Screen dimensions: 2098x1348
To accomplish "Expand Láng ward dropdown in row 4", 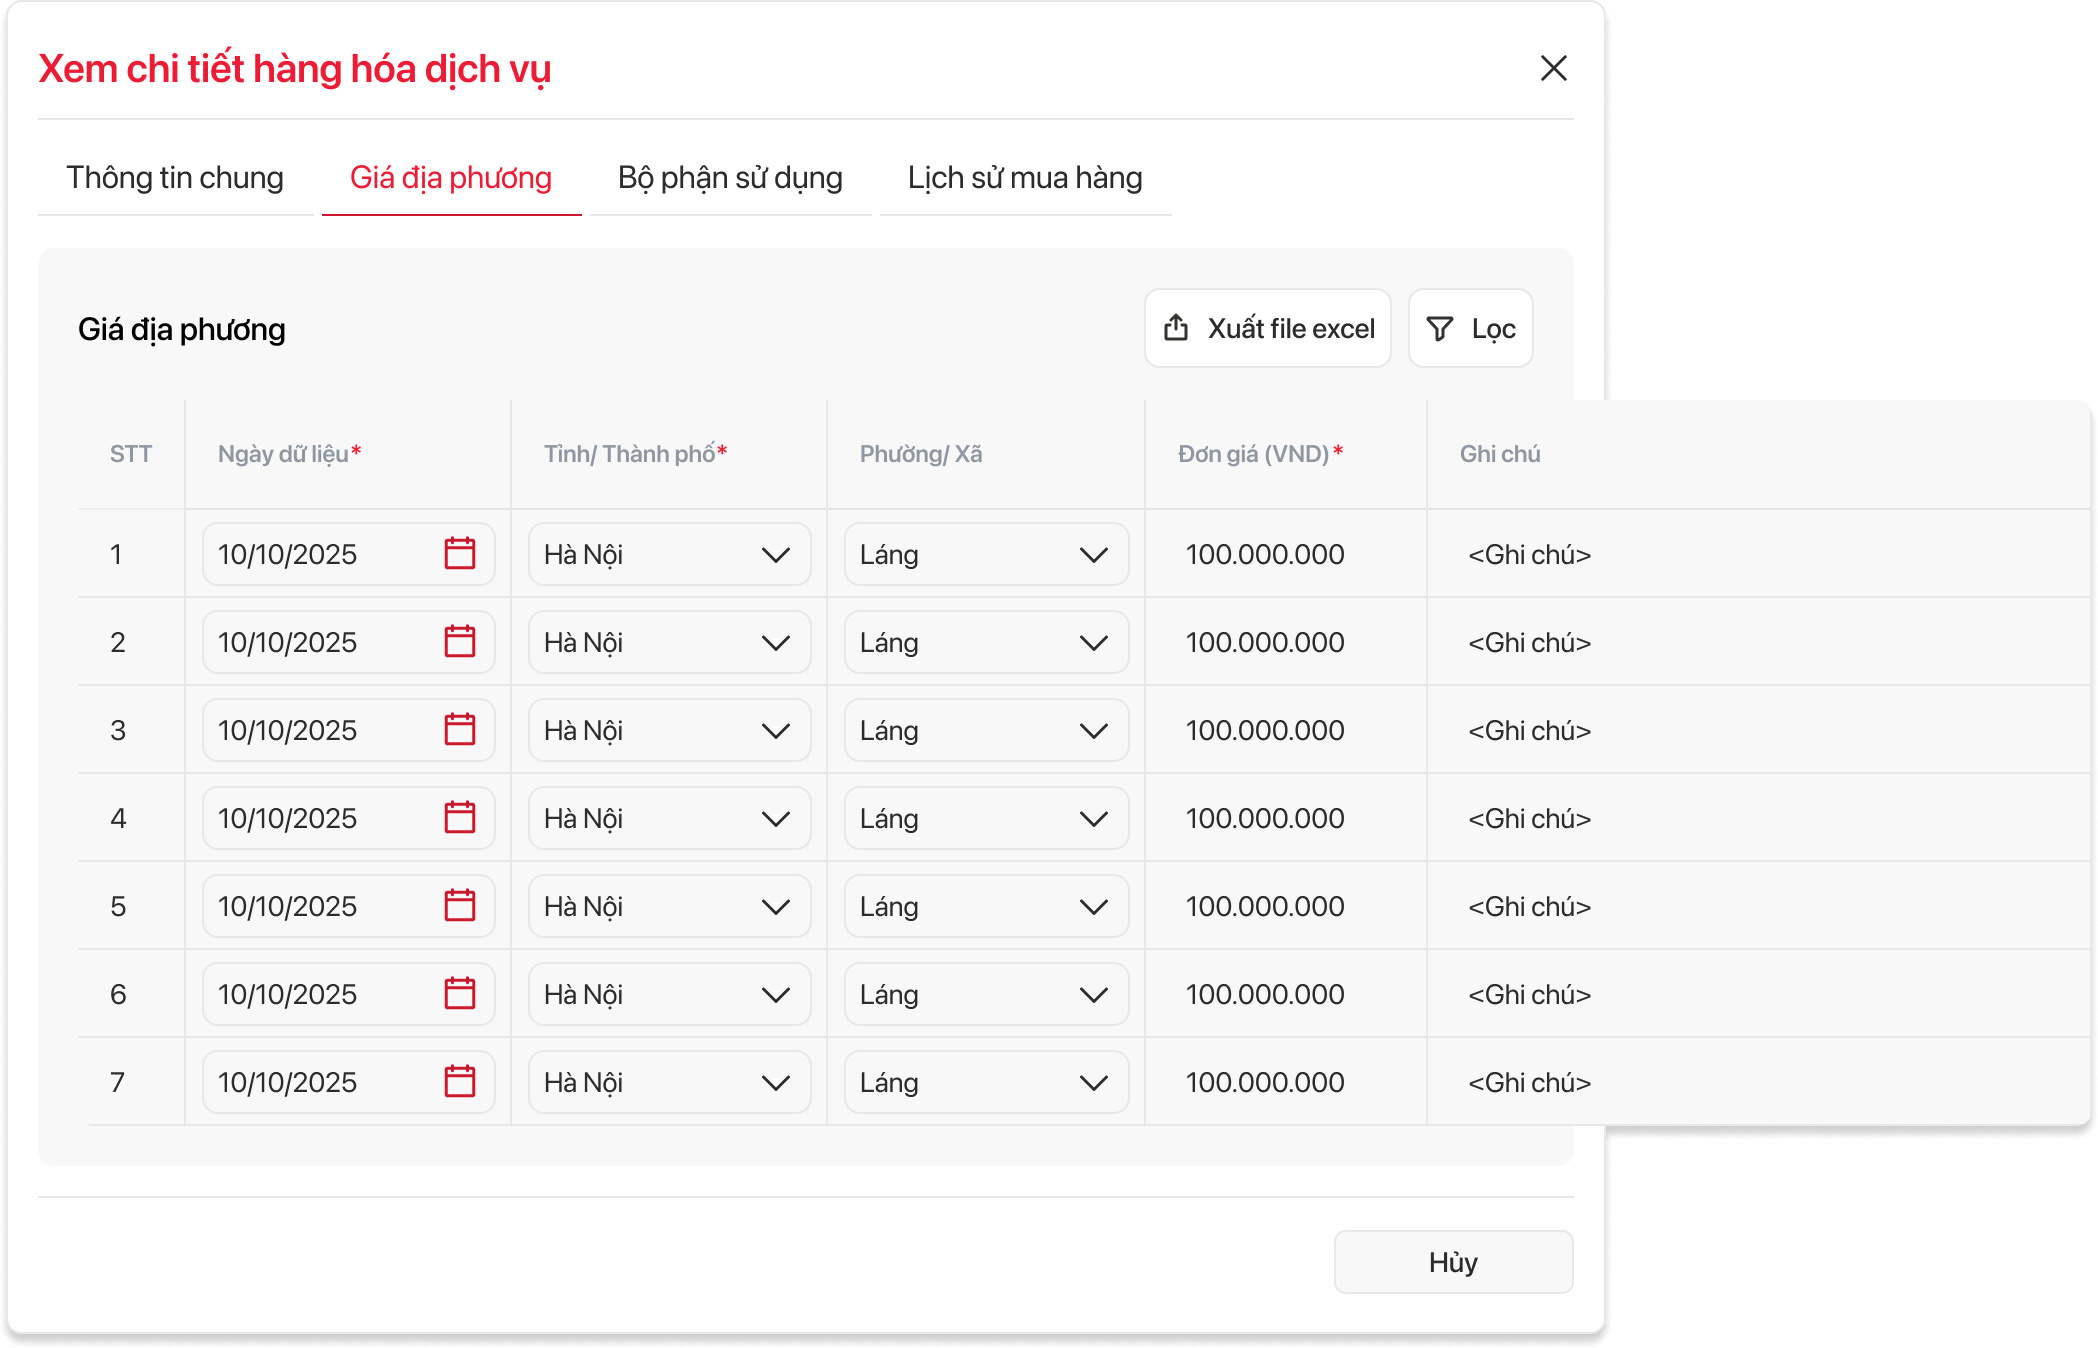I will pos(1093,818).
